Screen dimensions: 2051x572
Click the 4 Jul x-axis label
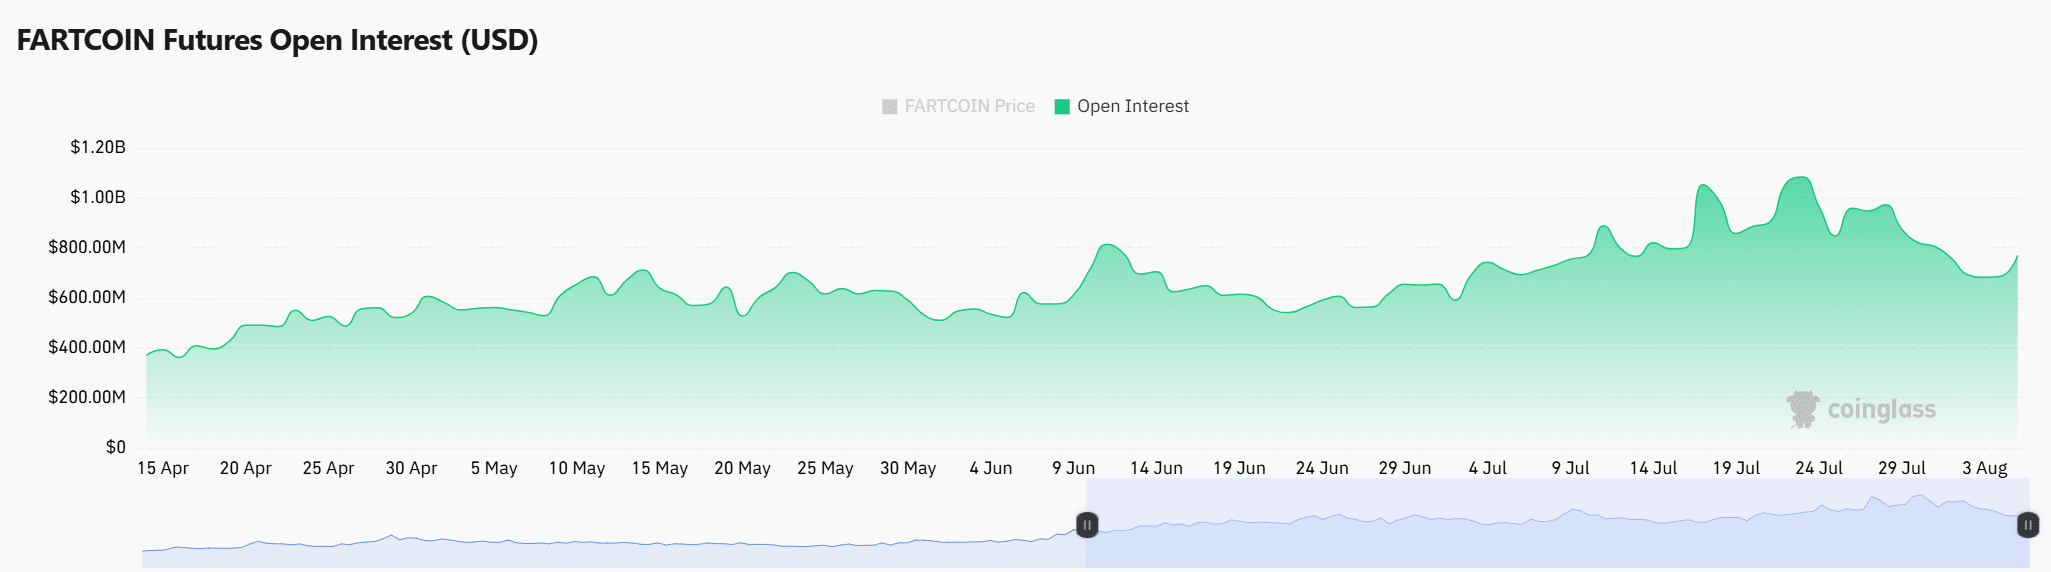click(x=1487, y=468)
